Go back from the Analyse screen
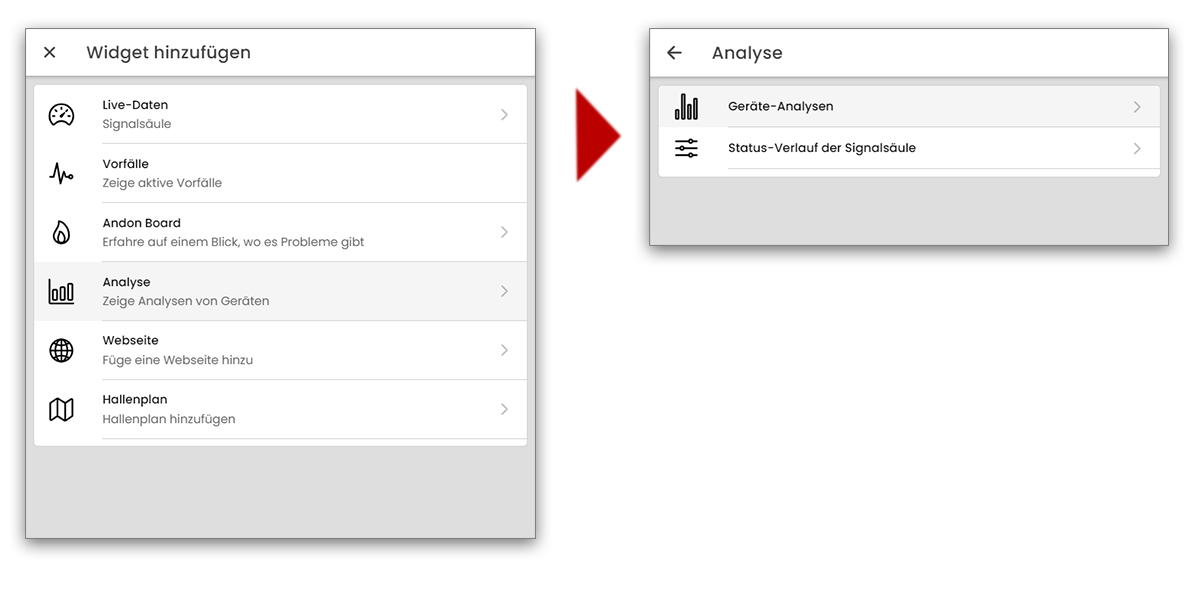The image size is (1200, 600). click(674, 53)
